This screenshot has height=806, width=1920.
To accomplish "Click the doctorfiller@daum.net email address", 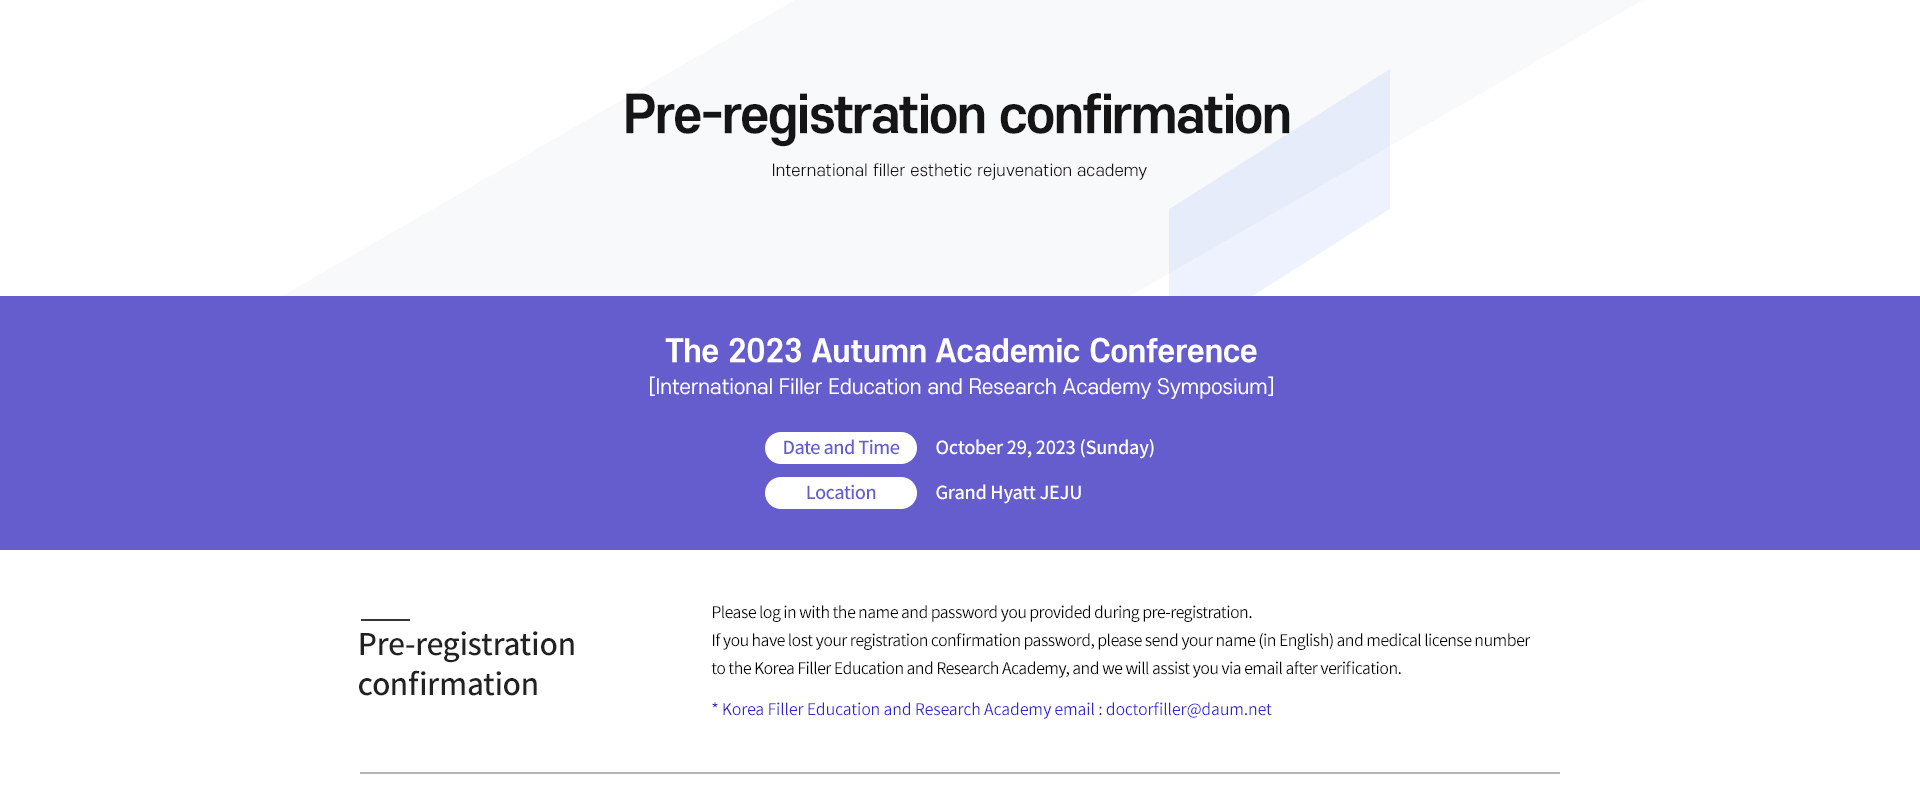I will pos(1188,709).
